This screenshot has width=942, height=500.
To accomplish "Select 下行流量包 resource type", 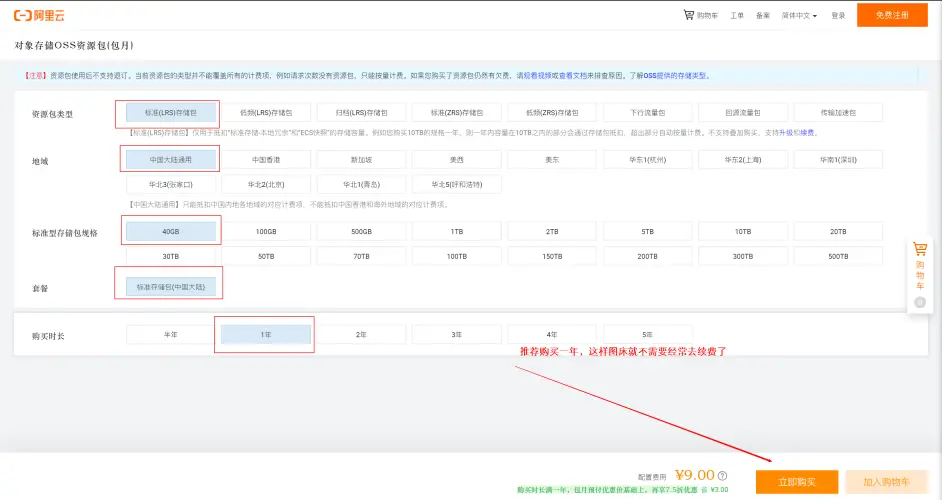I will tap(648, 112).
